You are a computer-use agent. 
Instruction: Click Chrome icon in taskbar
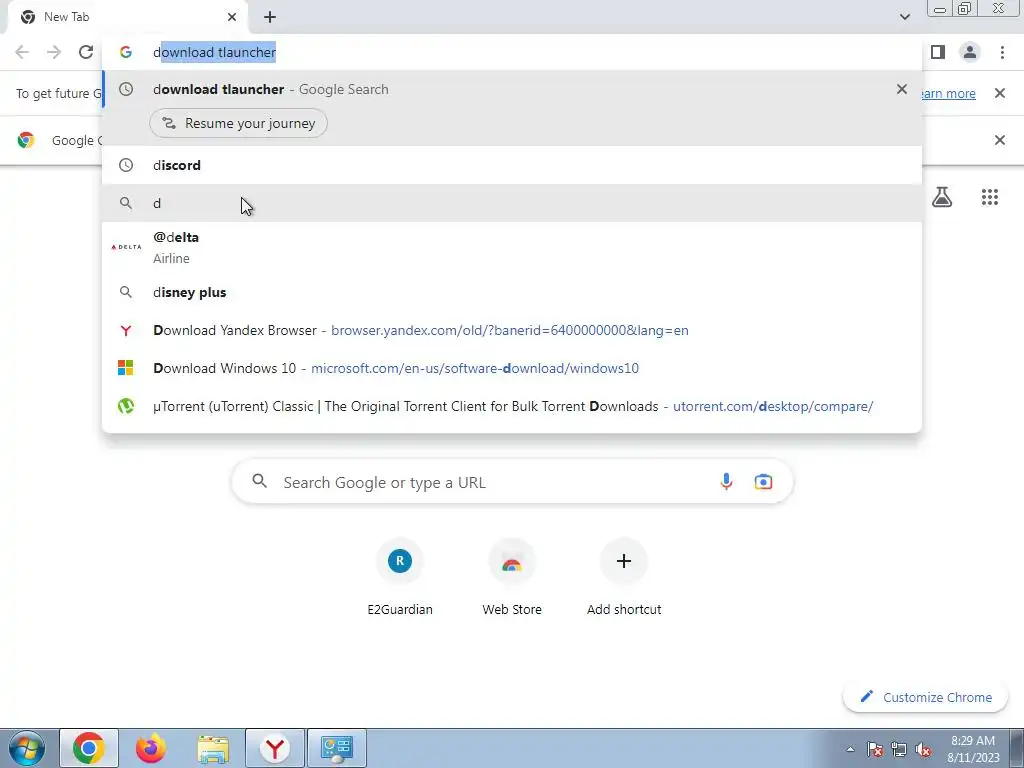point(89,748)
